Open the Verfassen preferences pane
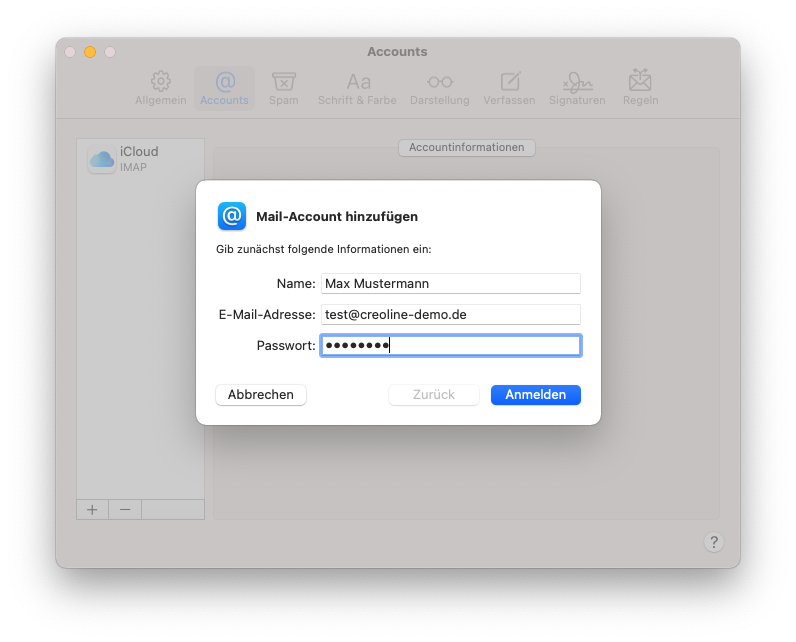Image resolution: width=796 pixels, height=642 pixels. 509,88
